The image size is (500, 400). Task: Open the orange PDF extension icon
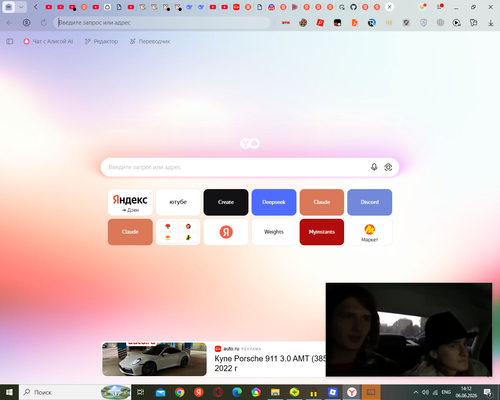354,23
